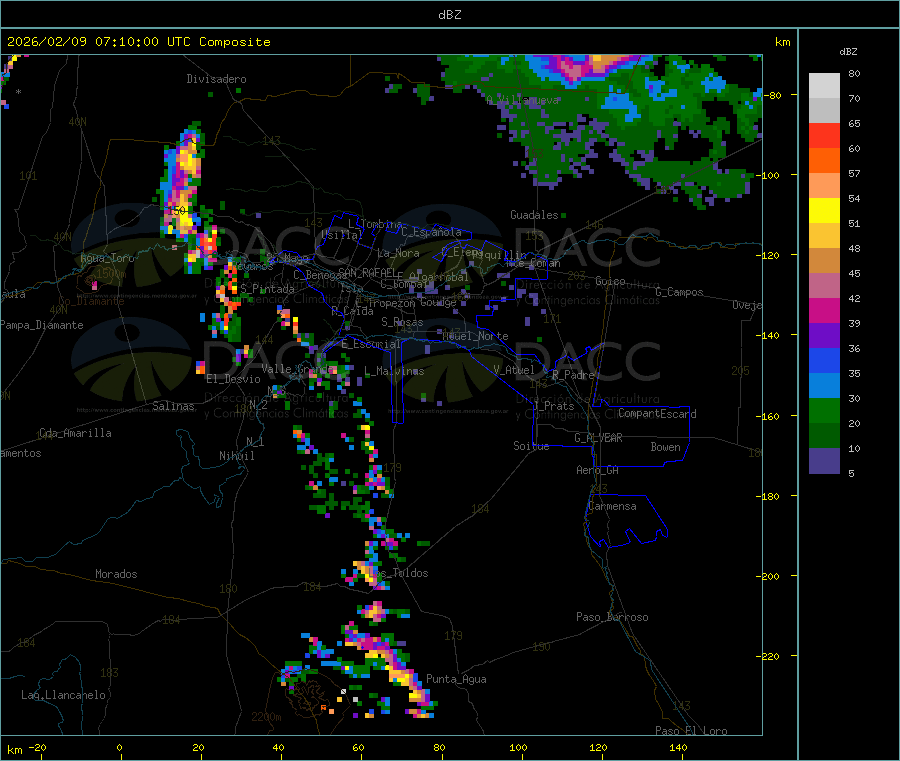The width and height of the screenshot is (900, 761).
Task: Click the Cda_Amarilla map label
Action: pyautogui.click(x=75, y=433)
